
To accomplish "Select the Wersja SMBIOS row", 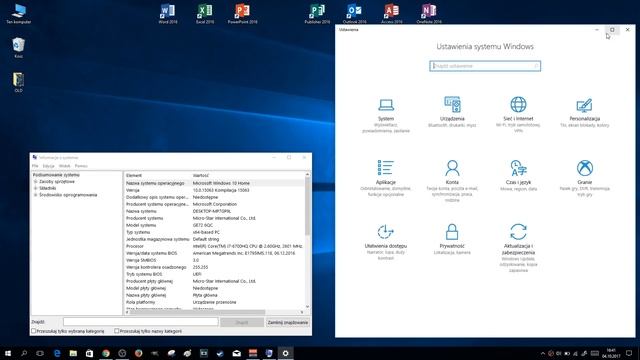I will pos(215,260).
